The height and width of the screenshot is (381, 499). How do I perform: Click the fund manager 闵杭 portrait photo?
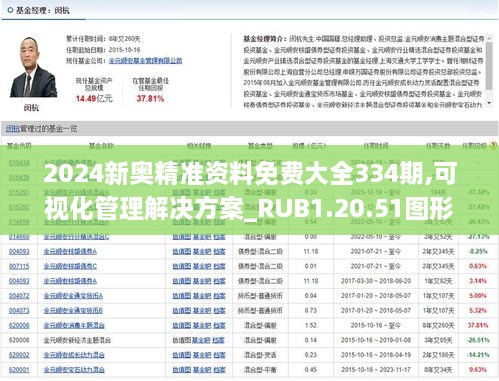tap(33, 67)
